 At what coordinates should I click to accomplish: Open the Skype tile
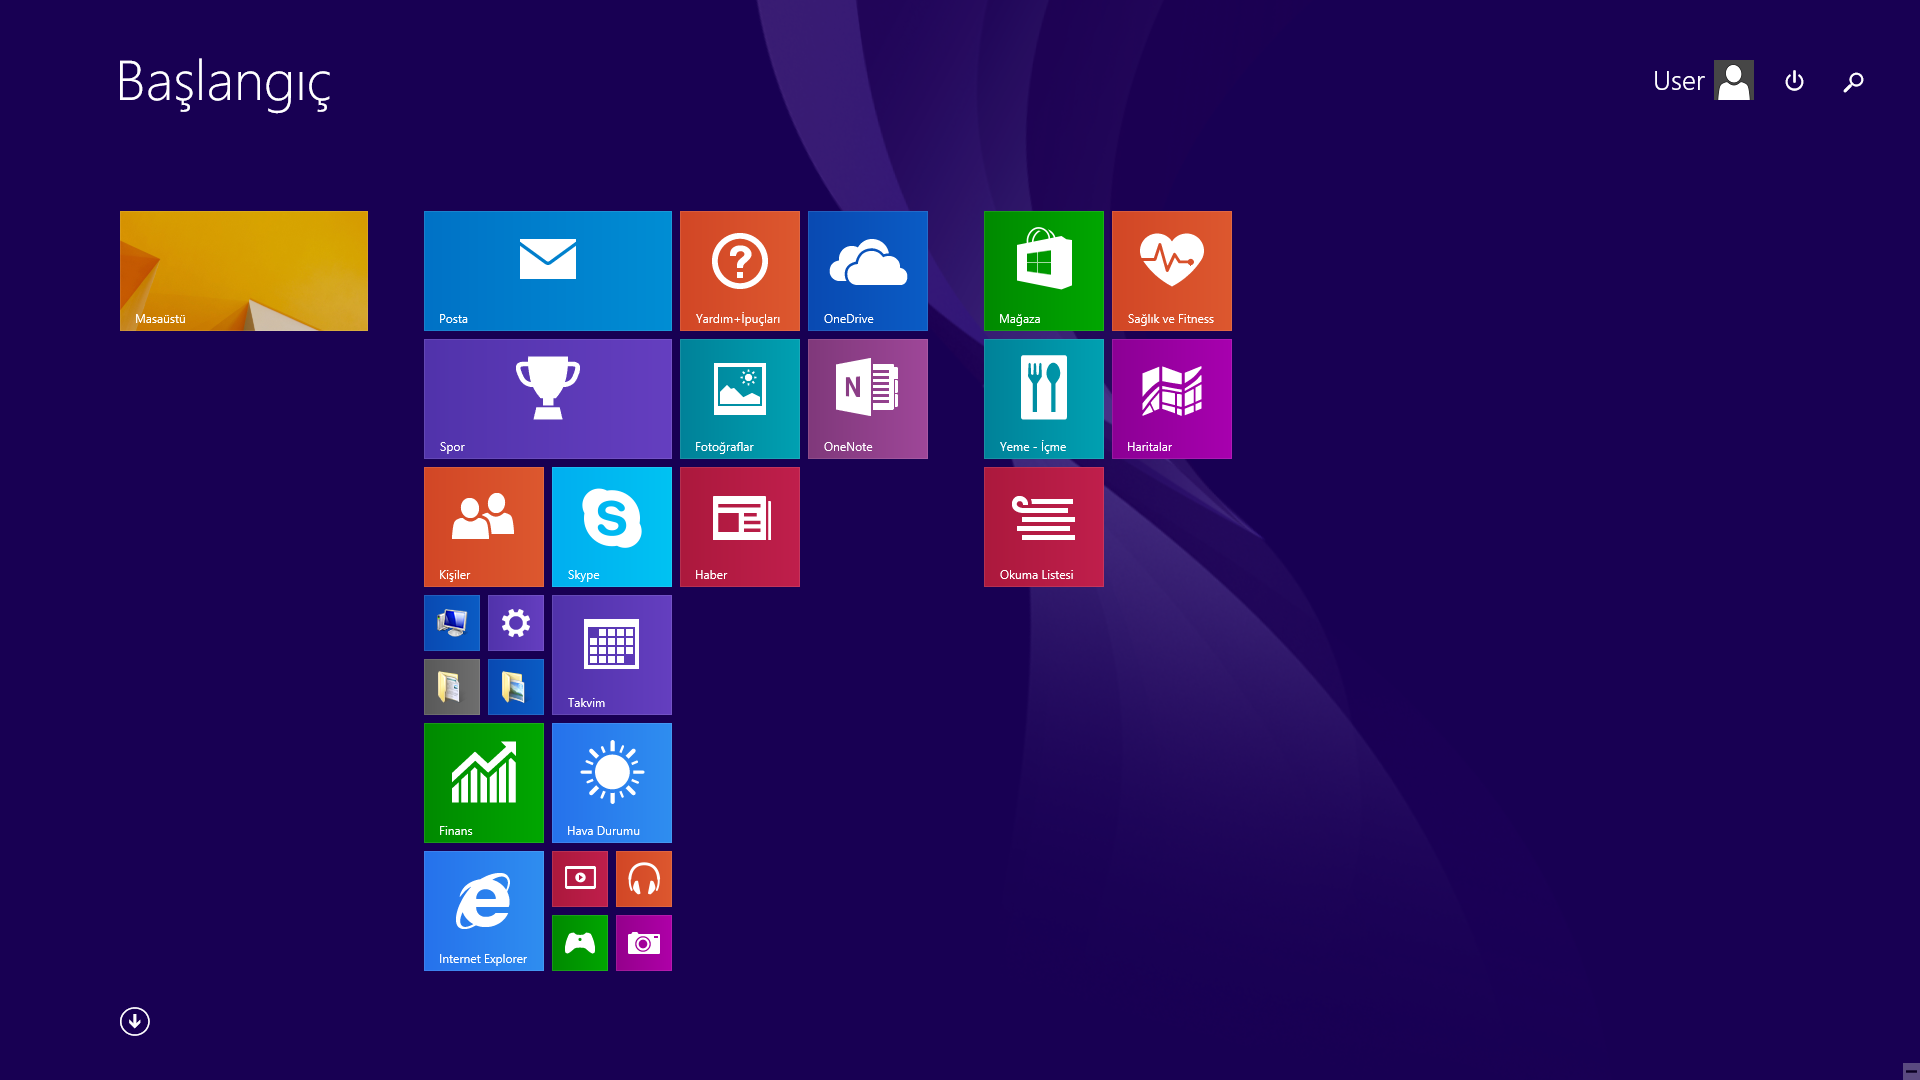(x=611, y=526)
